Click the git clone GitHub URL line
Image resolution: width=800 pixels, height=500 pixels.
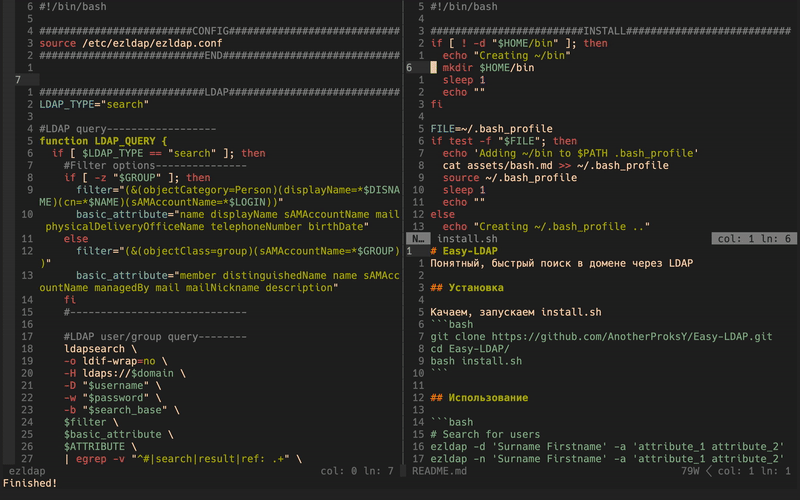(x=601, y=337)
